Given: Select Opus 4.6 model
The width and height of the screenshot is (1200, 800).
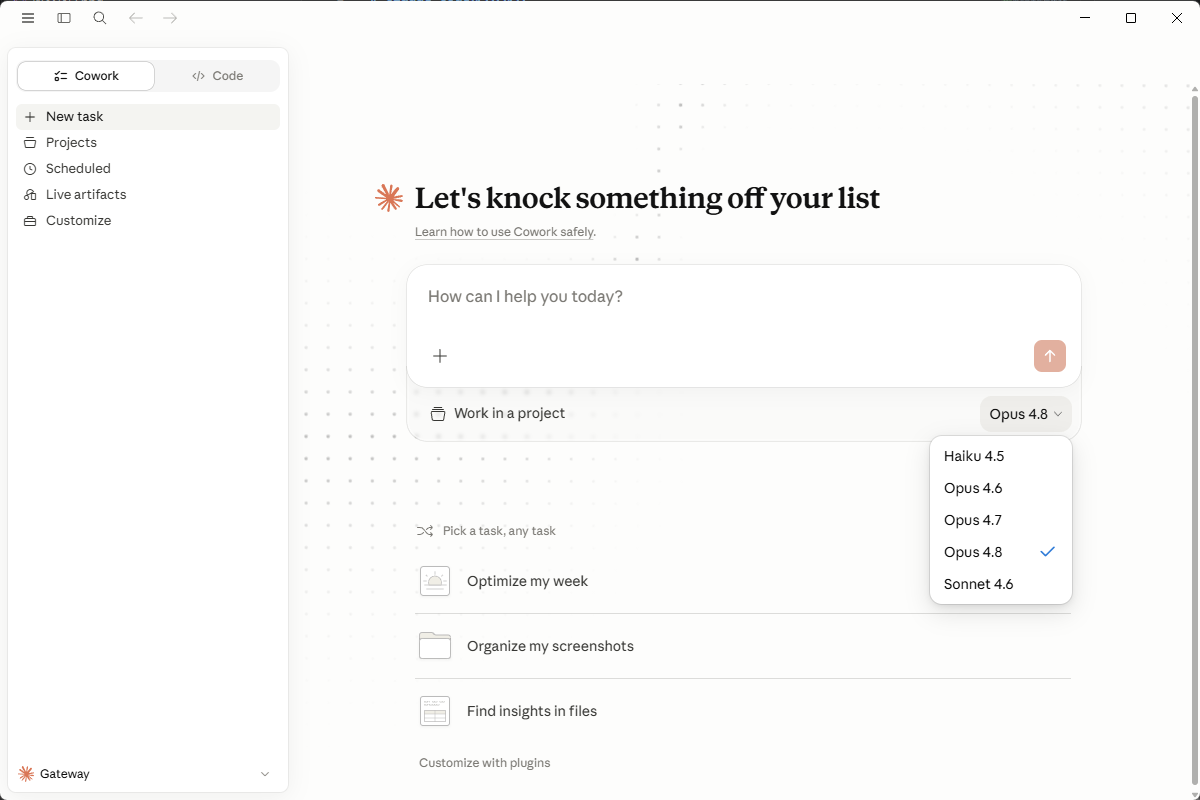Looking at the screenshot, I should [1001, 488].
